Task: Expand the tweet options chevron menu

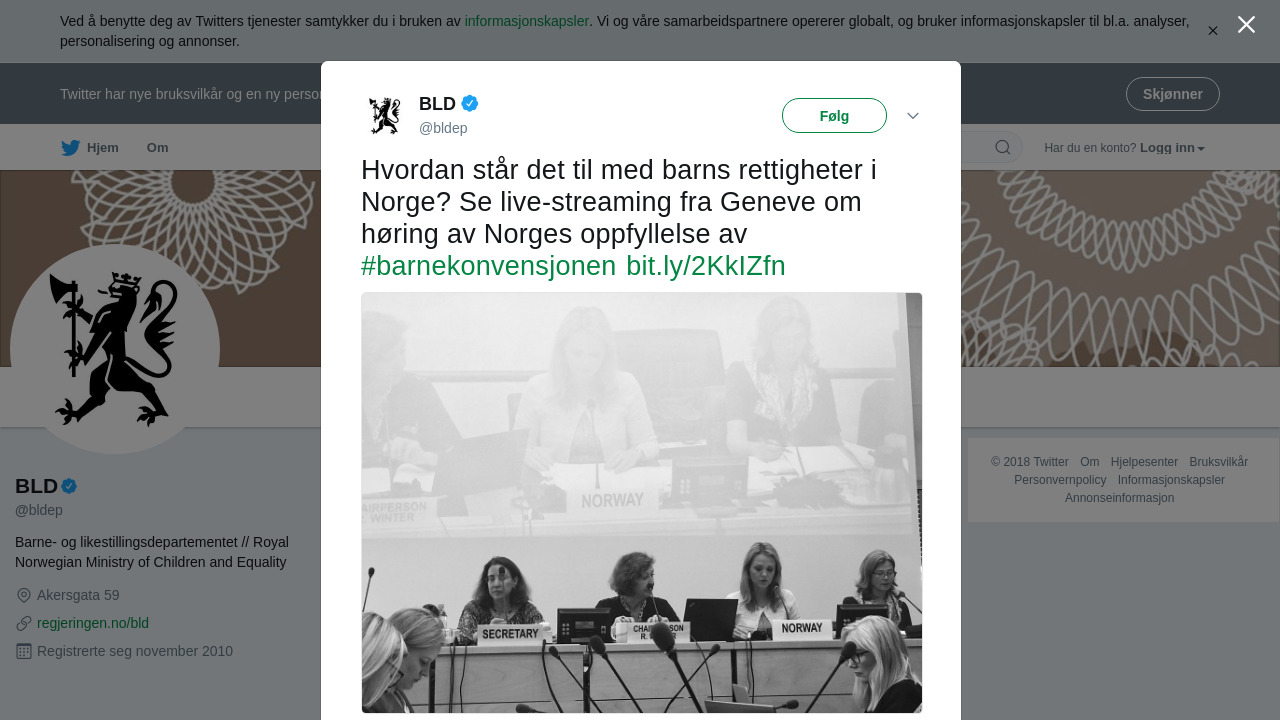Action: pyautogui.click(x=913, y=116)
